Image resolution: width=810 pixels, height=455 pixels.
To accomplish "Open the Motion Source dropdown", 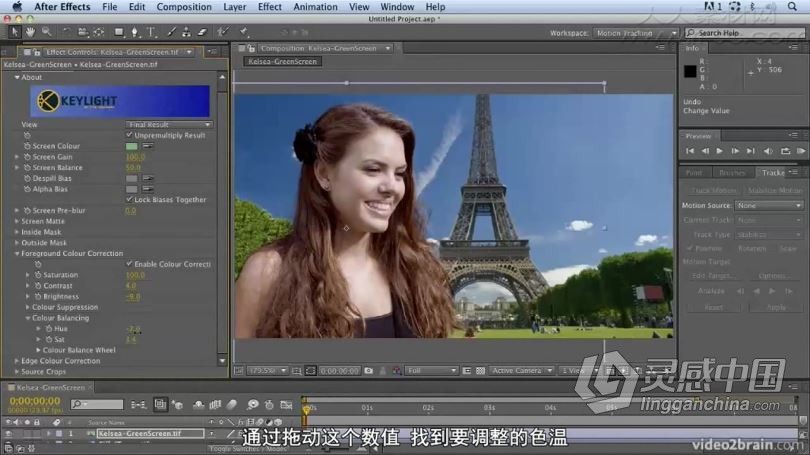I will (769, 206).
